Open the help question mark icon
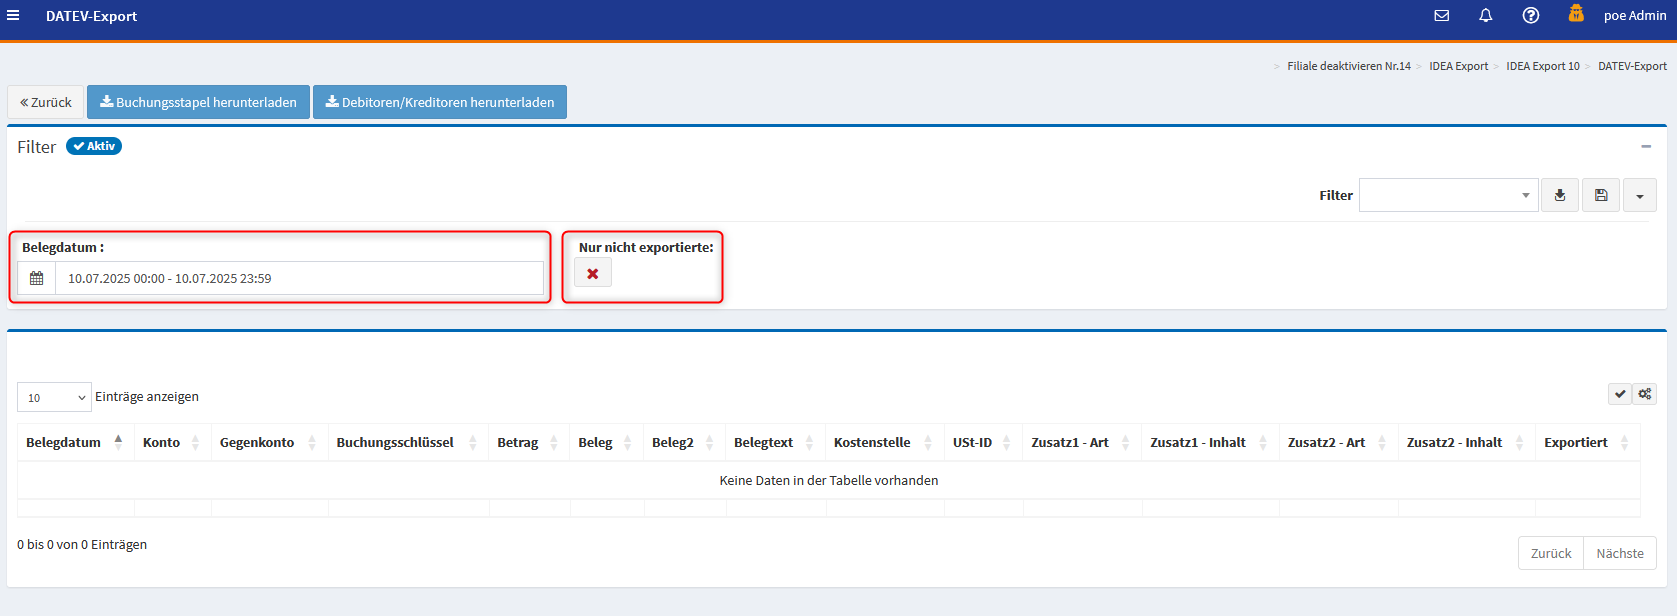Screen dimensions: 1677x616 pyautogui.click(x=1530, y=16)
